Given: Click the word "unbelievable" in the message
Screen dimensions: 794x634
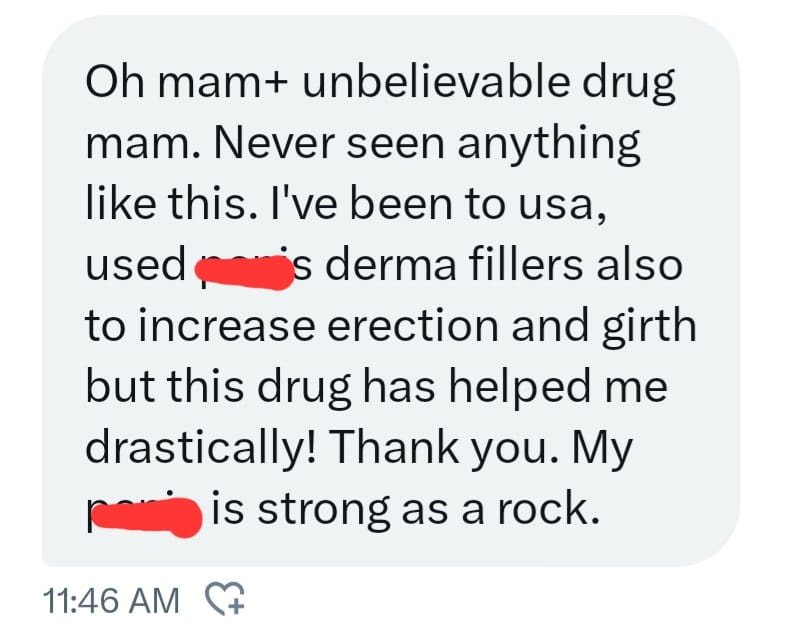Looking at the screenshot, I should (436, 82).
